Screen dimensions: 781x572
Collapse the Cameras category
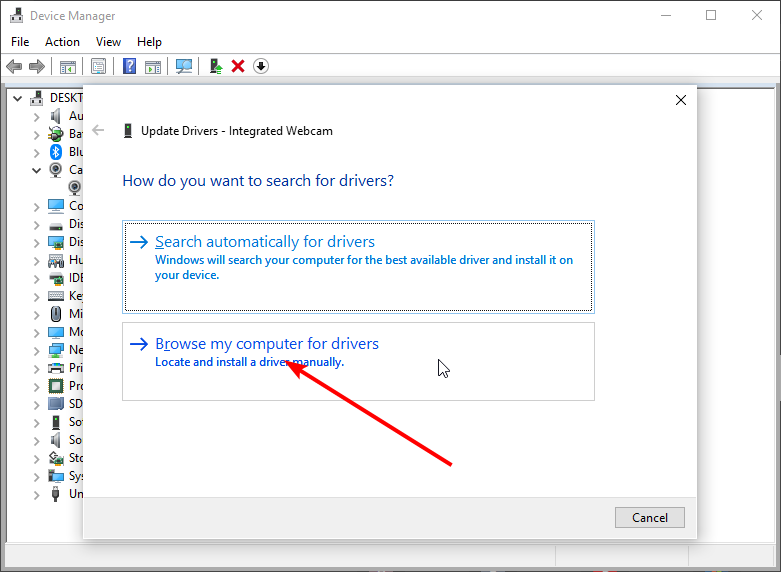(x=37, y=170)
